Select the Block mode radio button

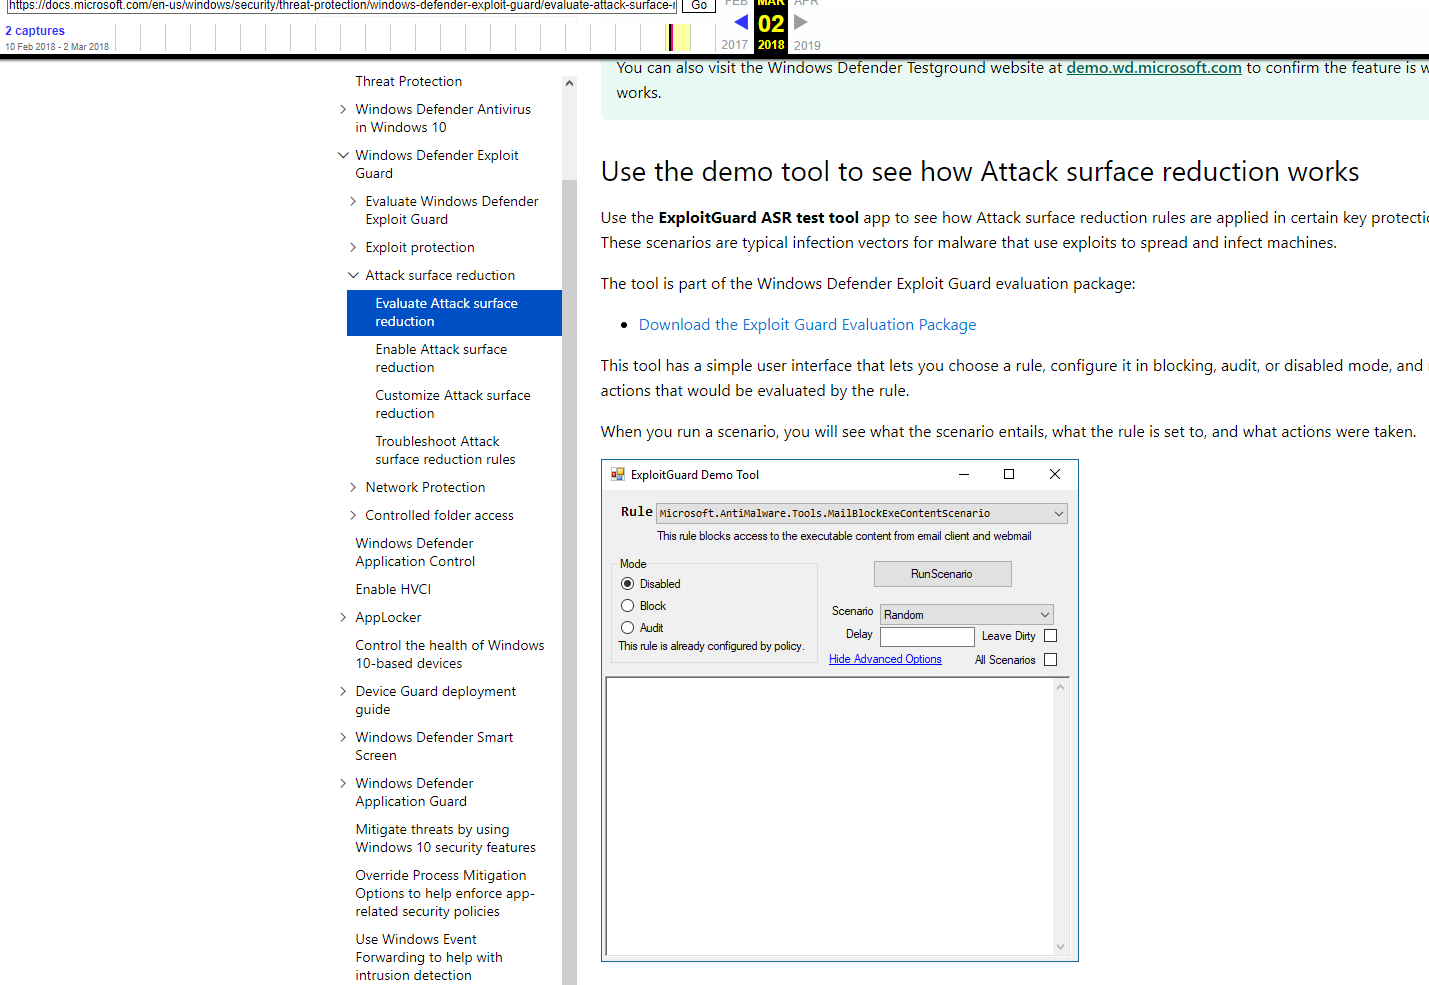(628, 606)
